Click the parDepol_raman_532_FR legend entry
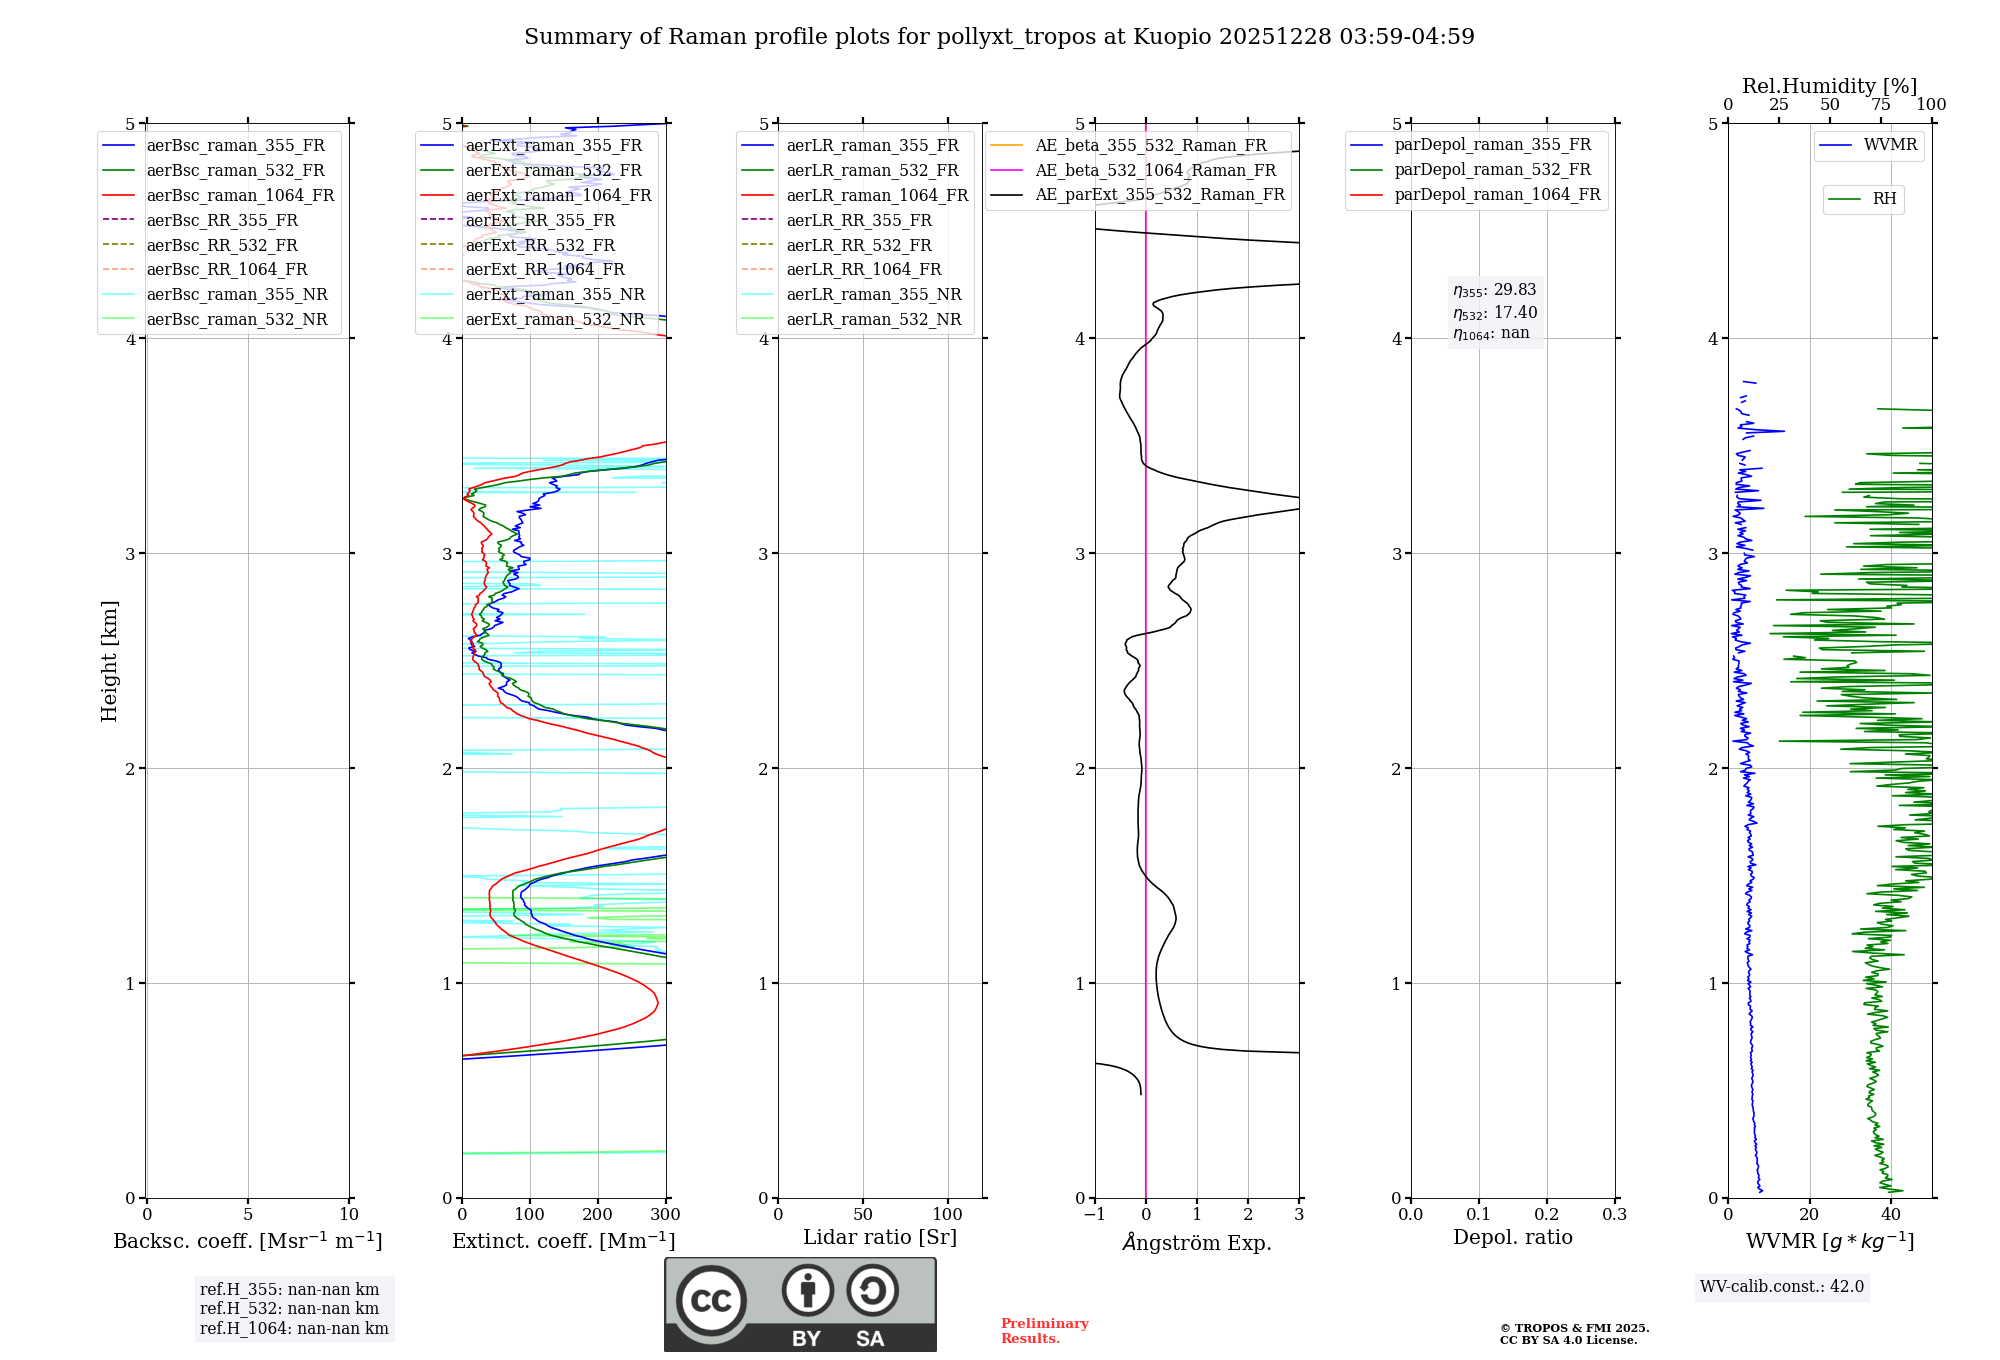Screen dimensions: 2000x1360 point(1492,170)
